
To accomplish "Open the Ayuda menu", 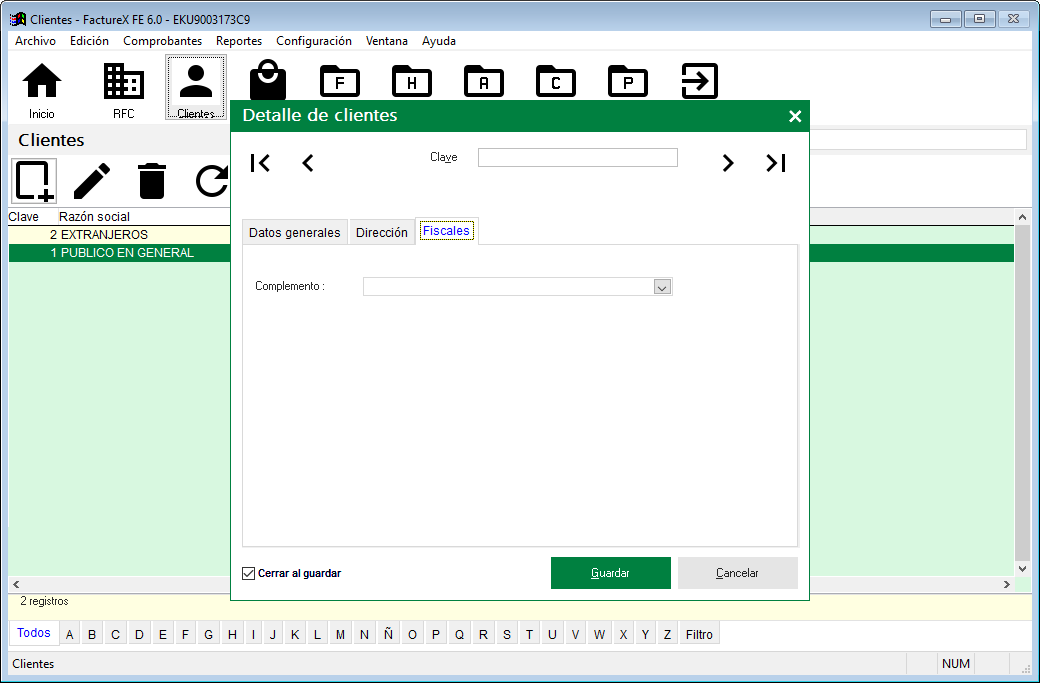I will tap(438, 41).
